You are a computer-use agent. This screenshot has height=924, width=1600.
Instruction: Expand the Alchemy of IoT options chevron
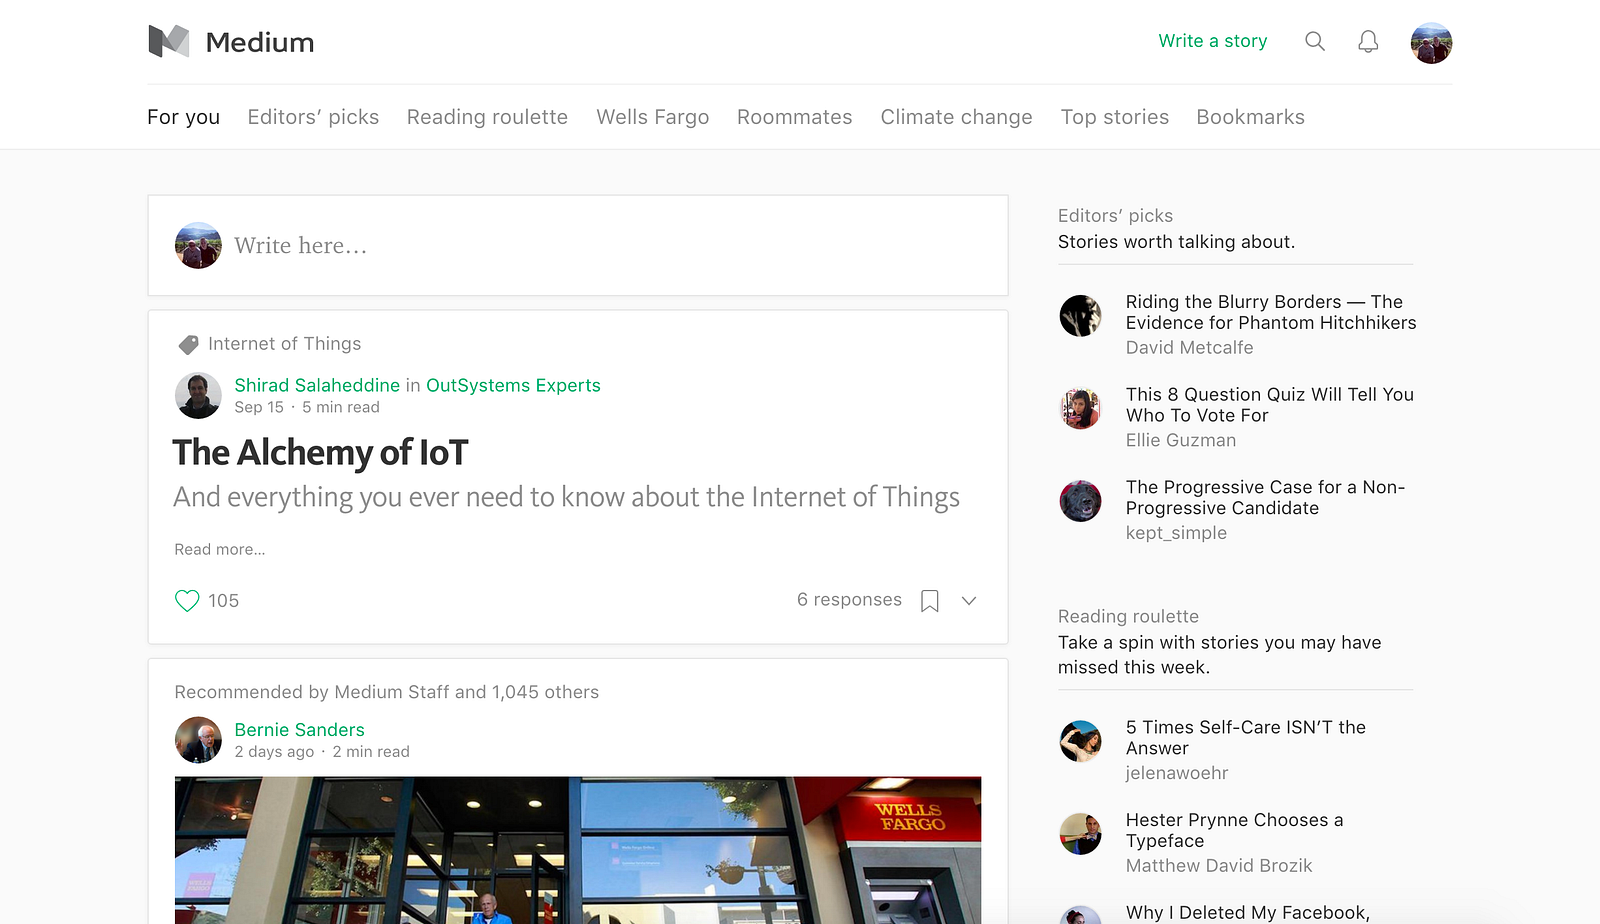[x=969, y=600]
